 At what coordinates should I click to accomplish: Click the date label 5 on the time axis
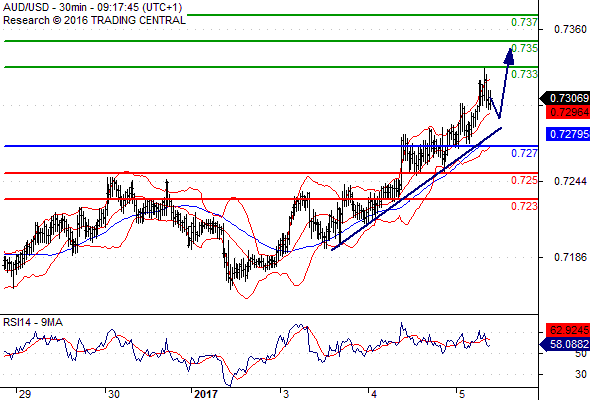tap(462, 394)
